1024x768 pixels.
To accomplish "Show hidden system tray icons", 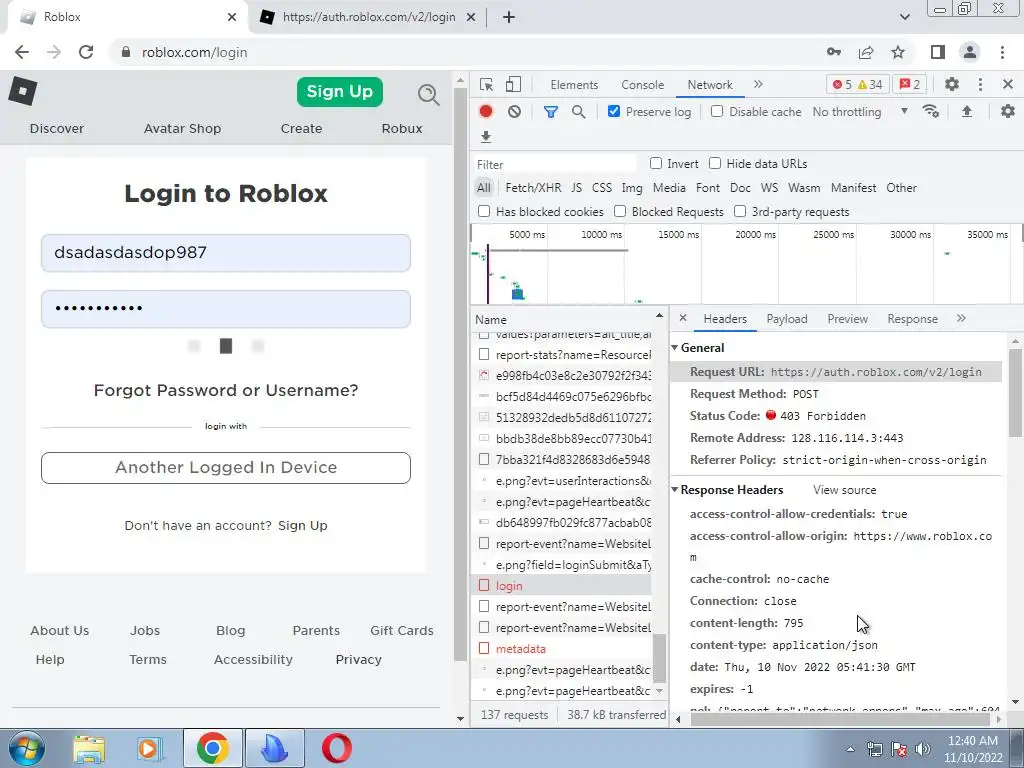I will click(x=850, y=749).
